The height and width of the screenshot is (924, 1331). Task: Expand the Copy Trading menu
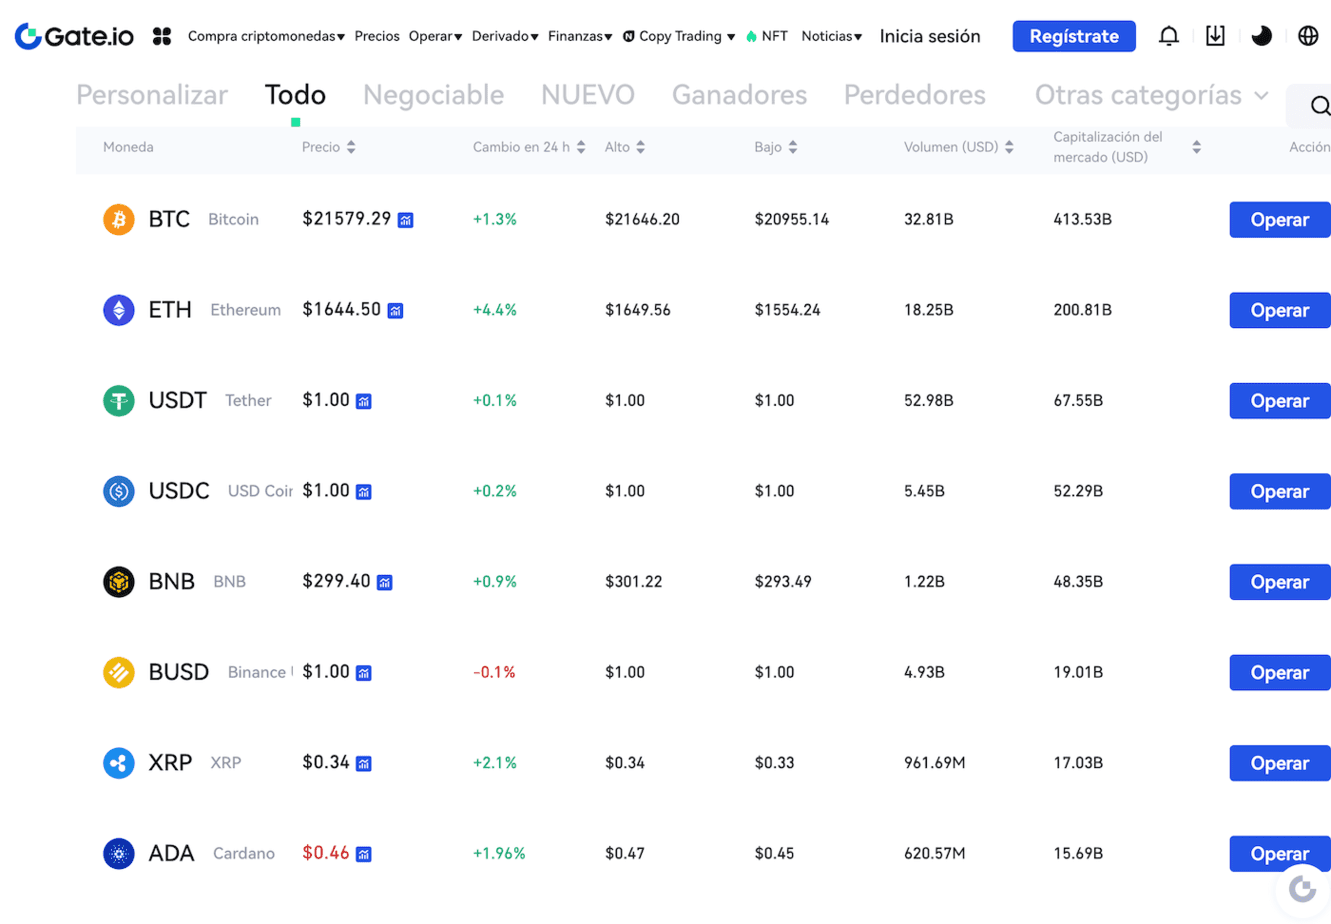679,36
